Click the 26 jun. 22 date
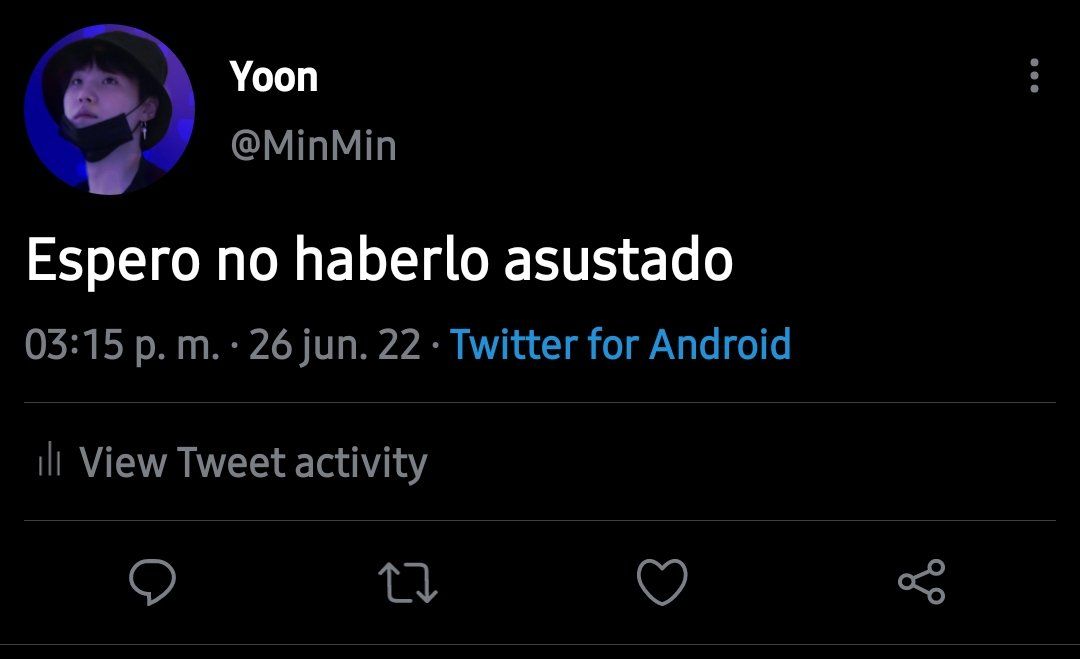1080x659 pixels. (335, 346)
